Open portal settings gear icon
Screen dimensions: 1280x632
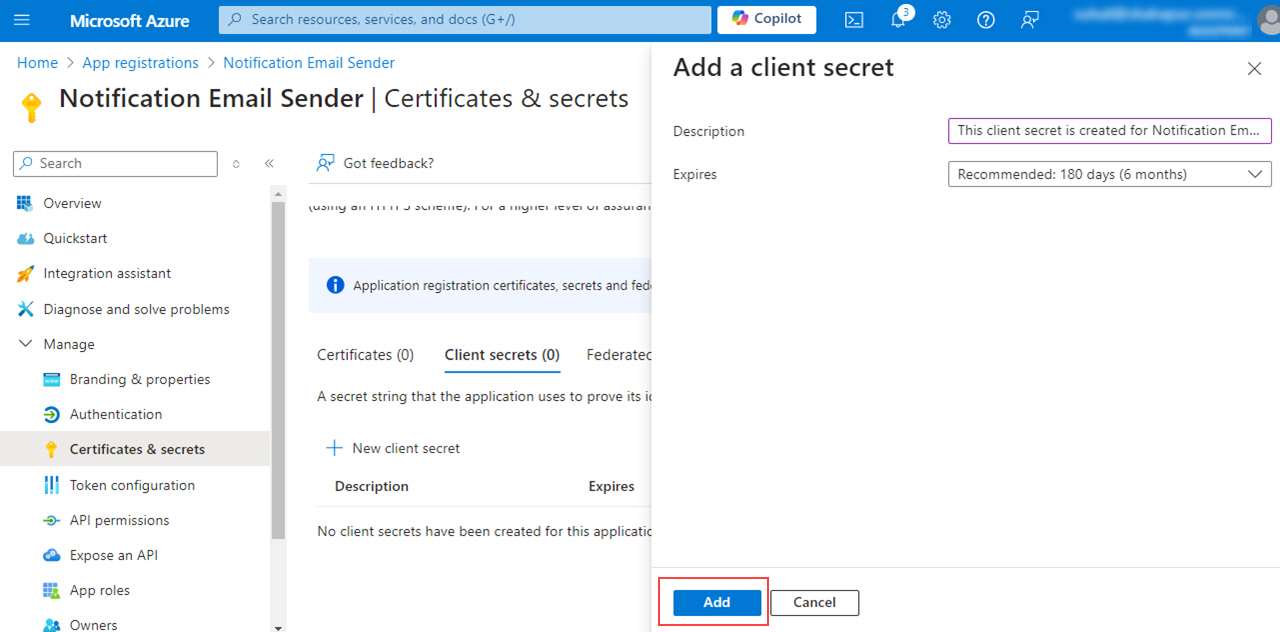pyautogui.click(x=942, y=20)
